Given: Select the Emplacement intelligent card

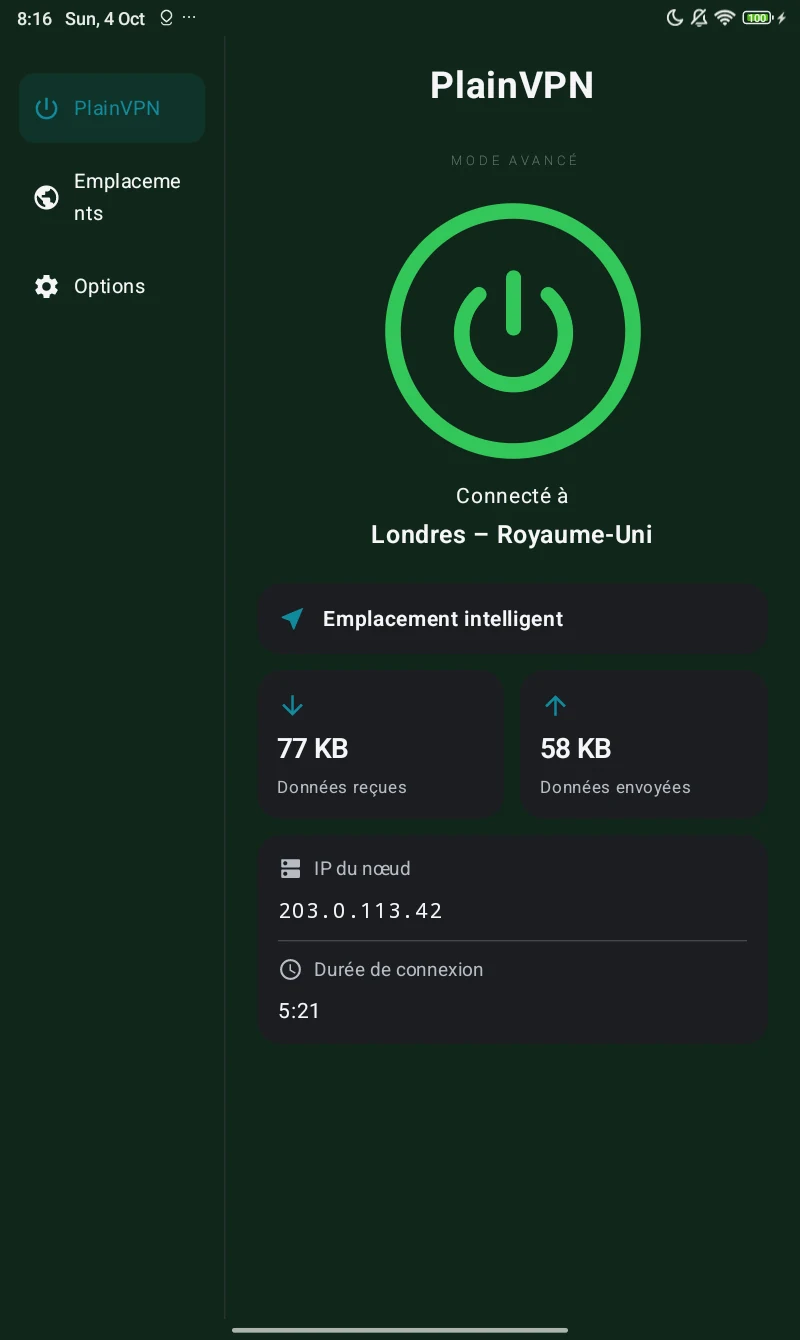Looking at the screenshot, I should point(513,619).
